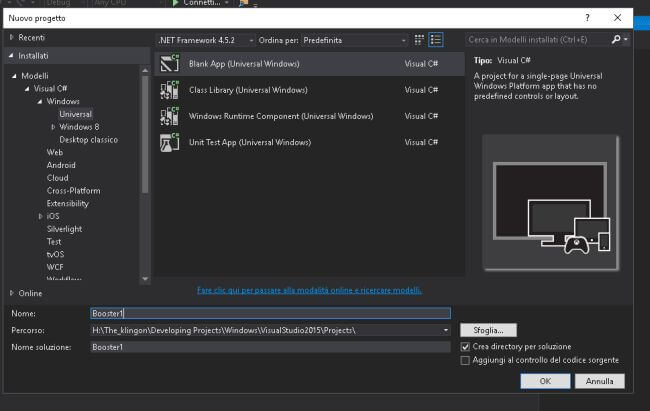The image size is (650, 411).
Task: Select Desktop classico tree item
Action: (89, 140)
